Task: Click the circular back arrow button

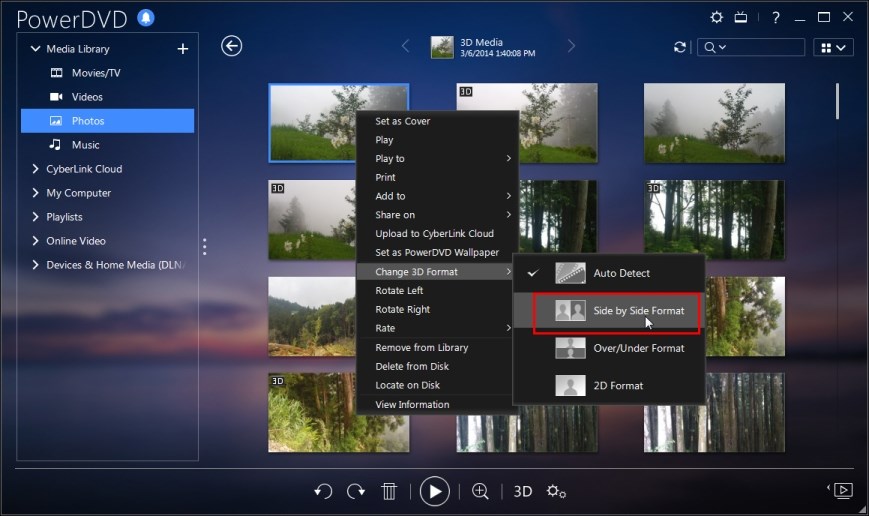Action: (231, 46)
